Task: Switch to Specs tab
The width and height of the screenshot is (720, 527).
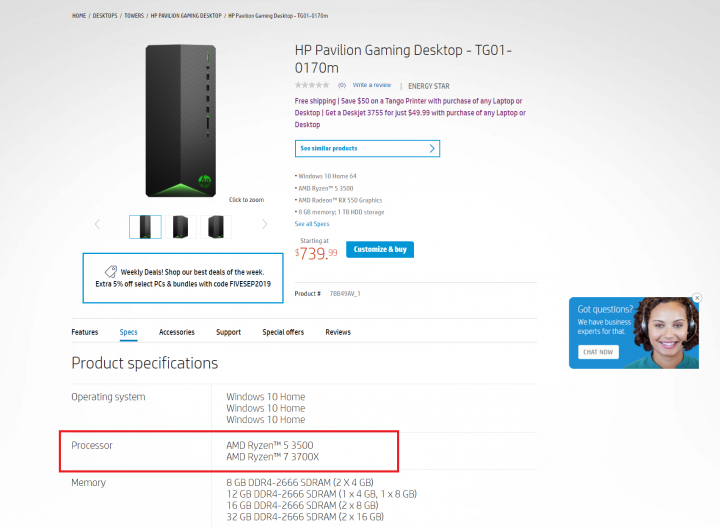Action: point(129,332)
